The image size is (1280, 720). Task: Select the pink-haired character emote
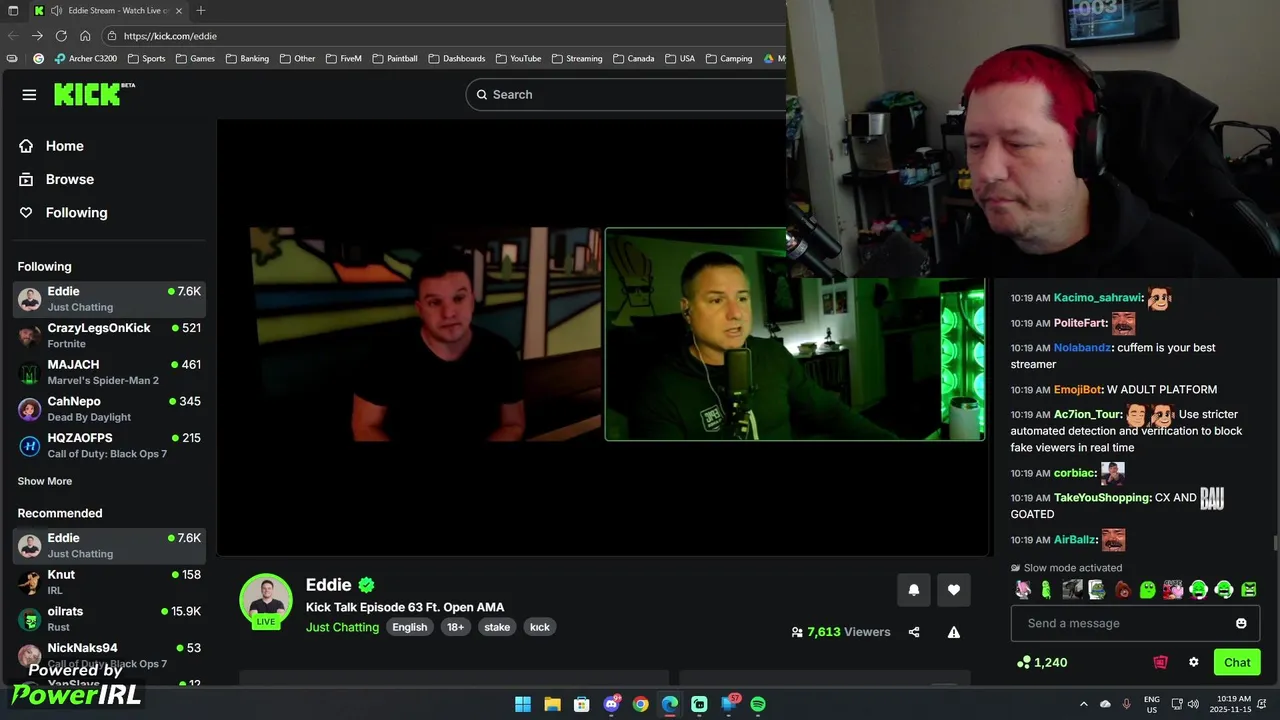tap(1023, 590)
